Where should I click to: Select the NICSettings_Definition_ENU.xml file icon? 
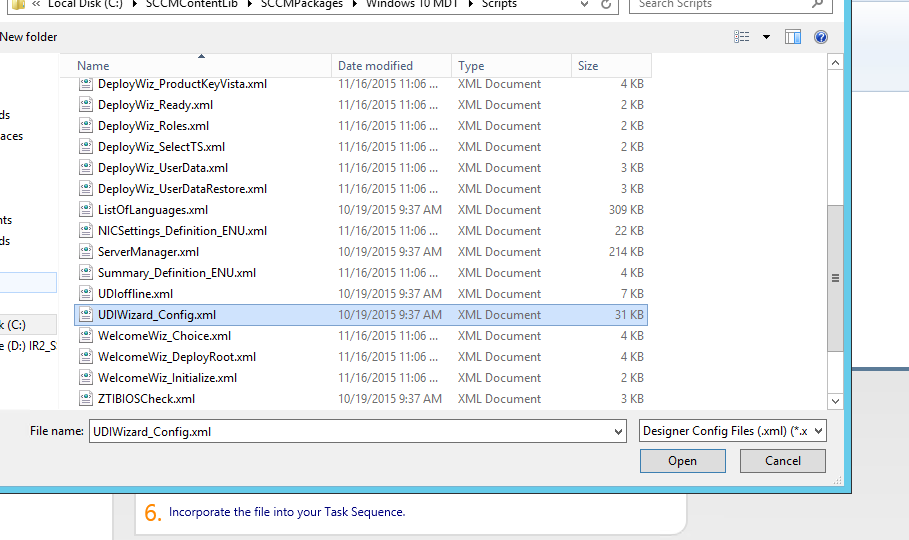pos(86,231)
